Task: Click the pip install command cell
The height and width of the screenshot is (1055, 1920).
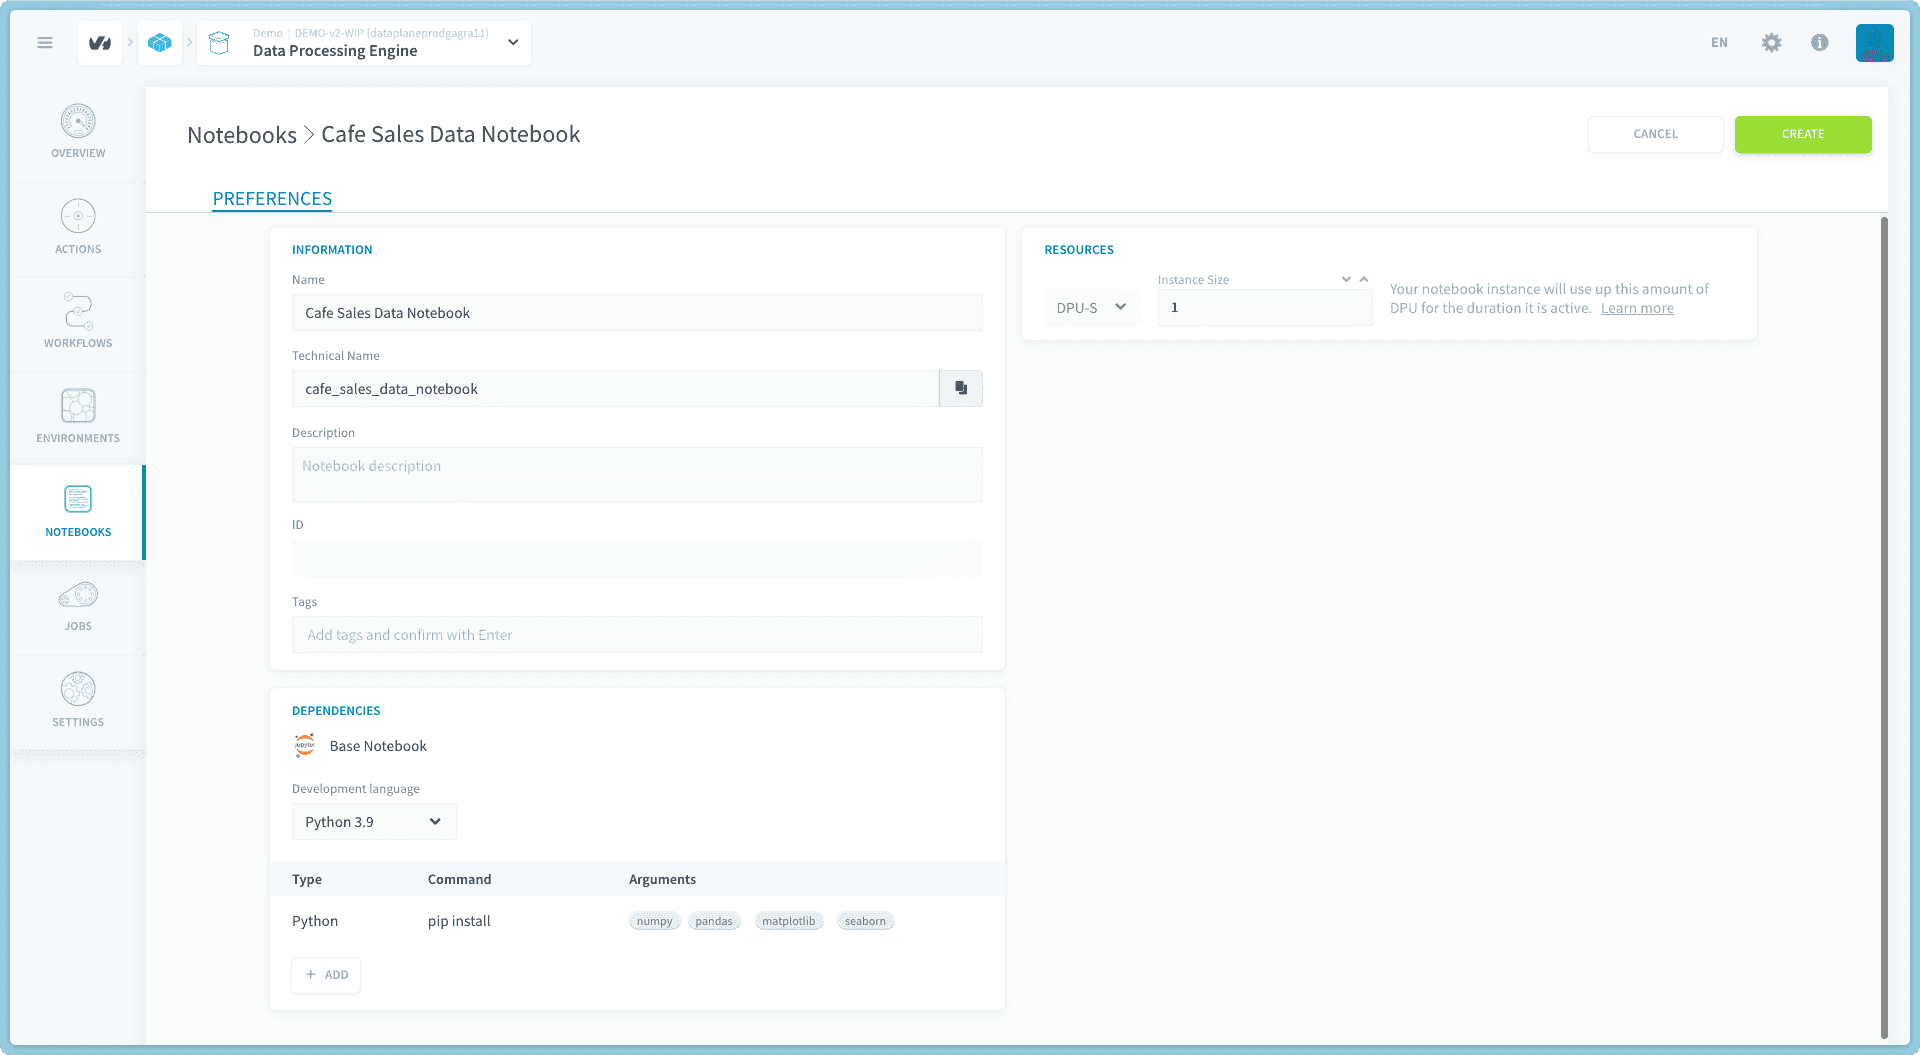Action: point(459,921)
